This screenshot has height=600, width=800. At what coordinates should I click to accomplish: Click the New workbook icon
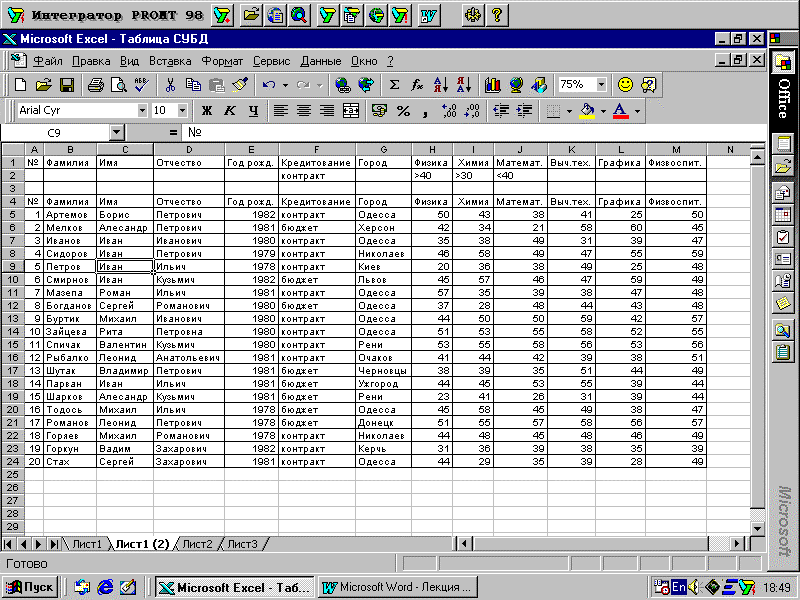(x=20, y=85)
